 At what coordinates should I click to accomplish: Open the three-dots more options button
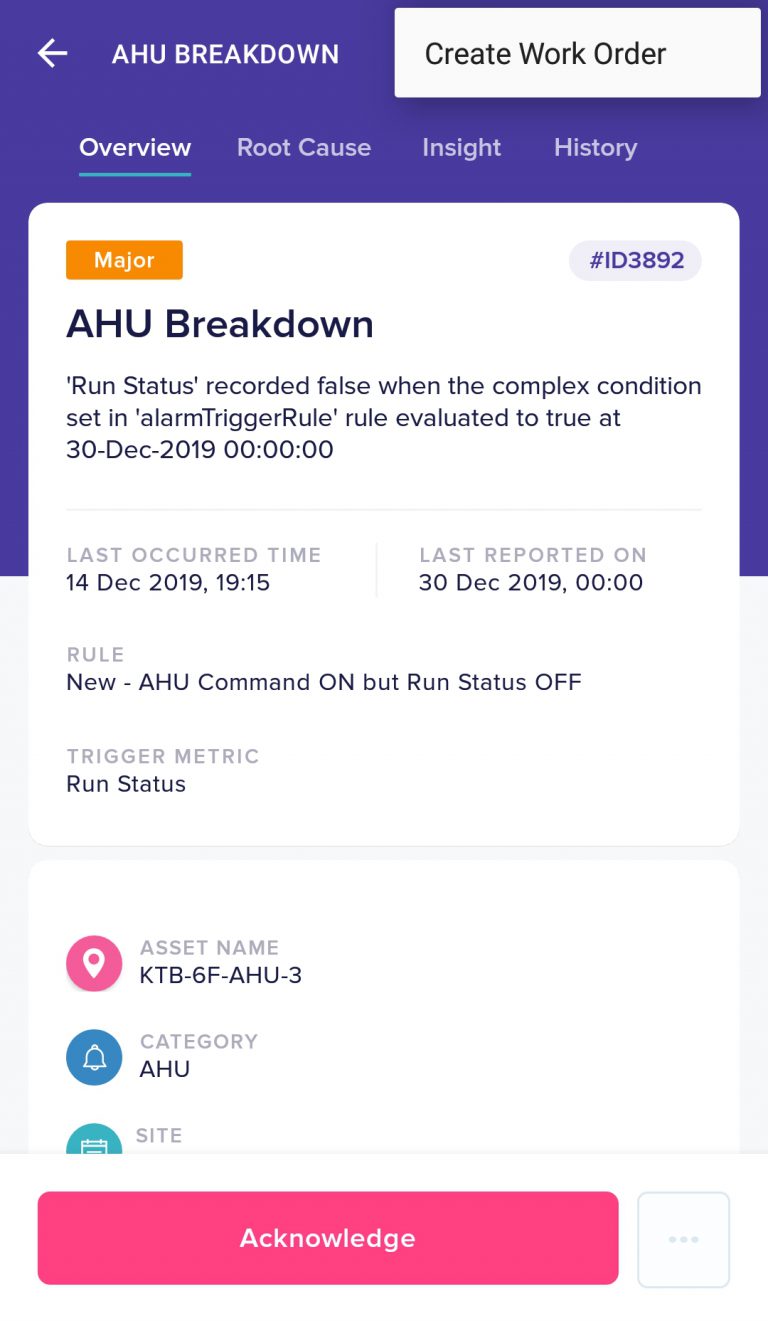683,1239
